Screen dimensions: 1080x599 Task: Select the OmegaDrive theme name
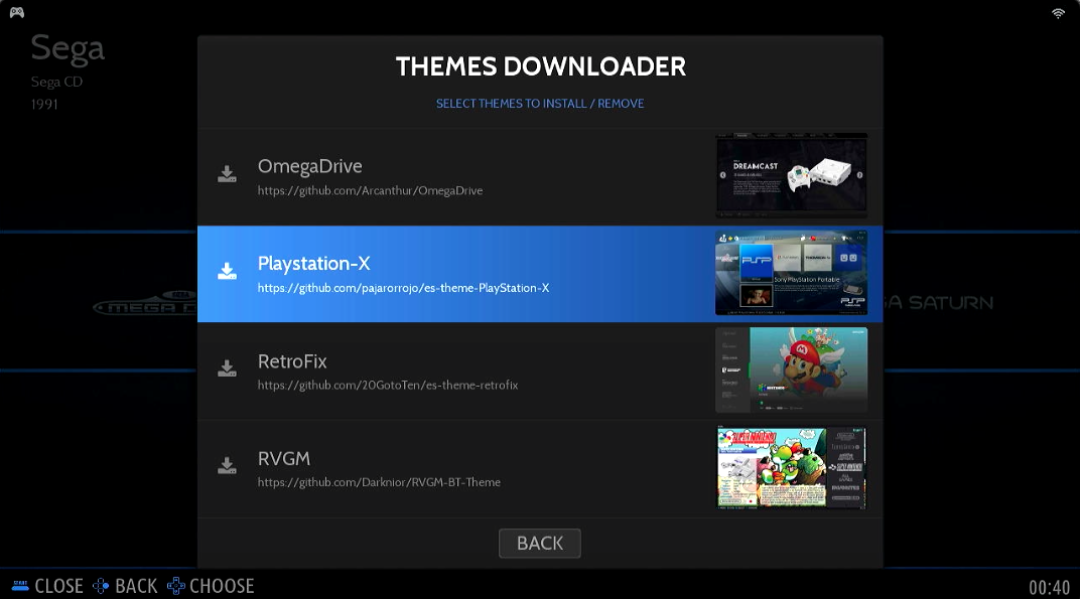(x=309, y=166)
